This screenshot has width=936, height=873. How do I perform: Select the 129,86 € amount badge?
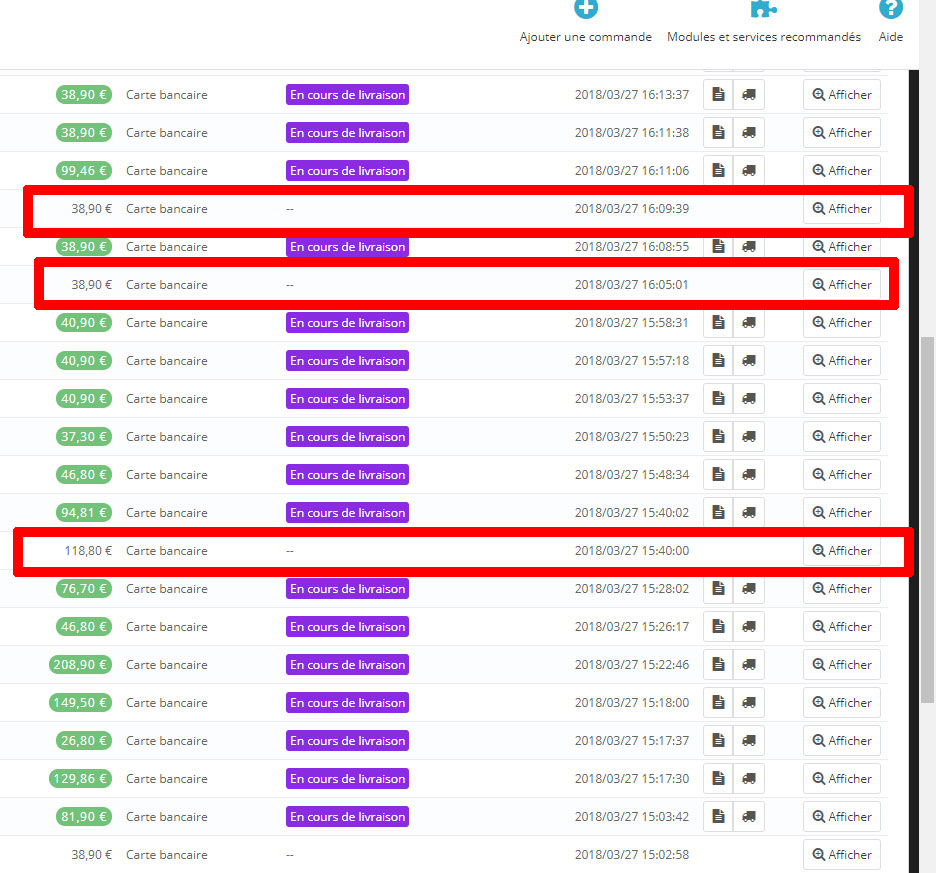pos(80,779)
